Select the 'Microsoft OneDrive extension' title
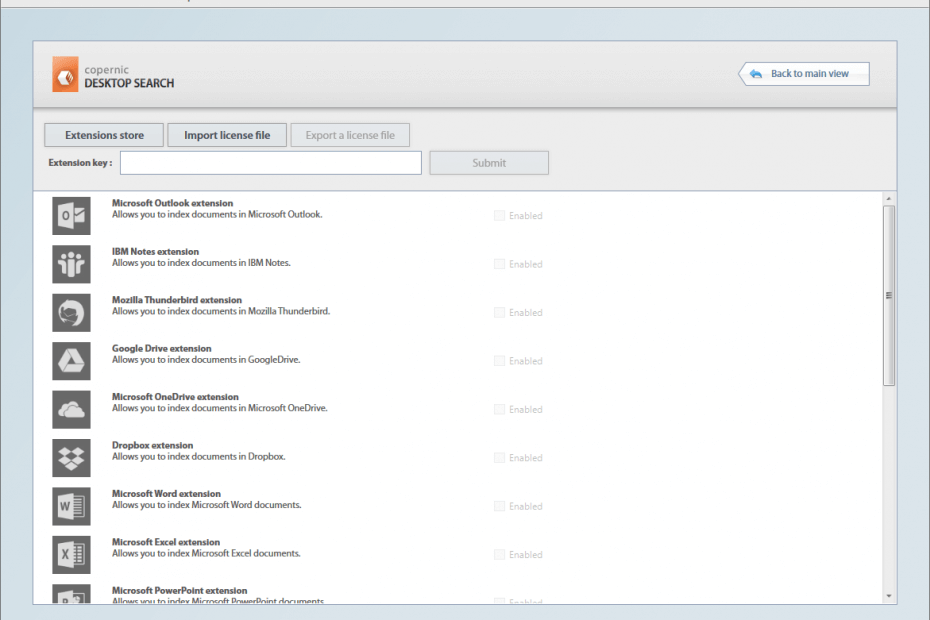This screenshot has height=620, width=930. click(x=175, y=397)
